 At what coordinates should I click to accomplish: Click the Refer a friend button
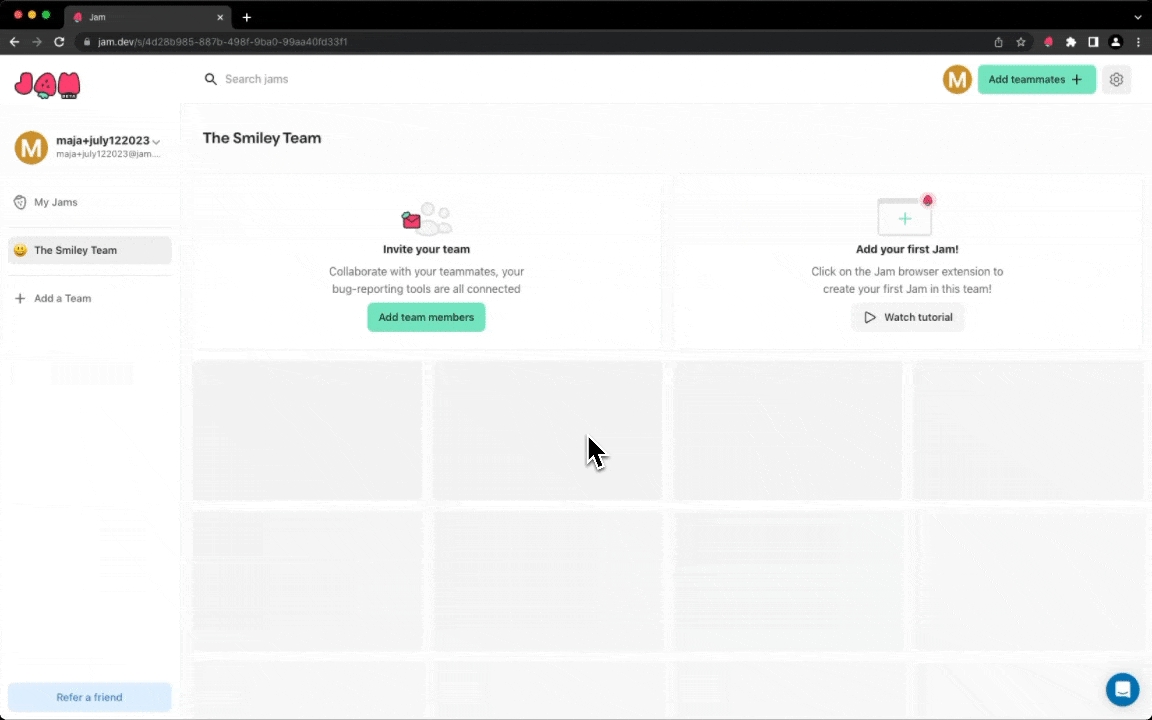(89, 697)
